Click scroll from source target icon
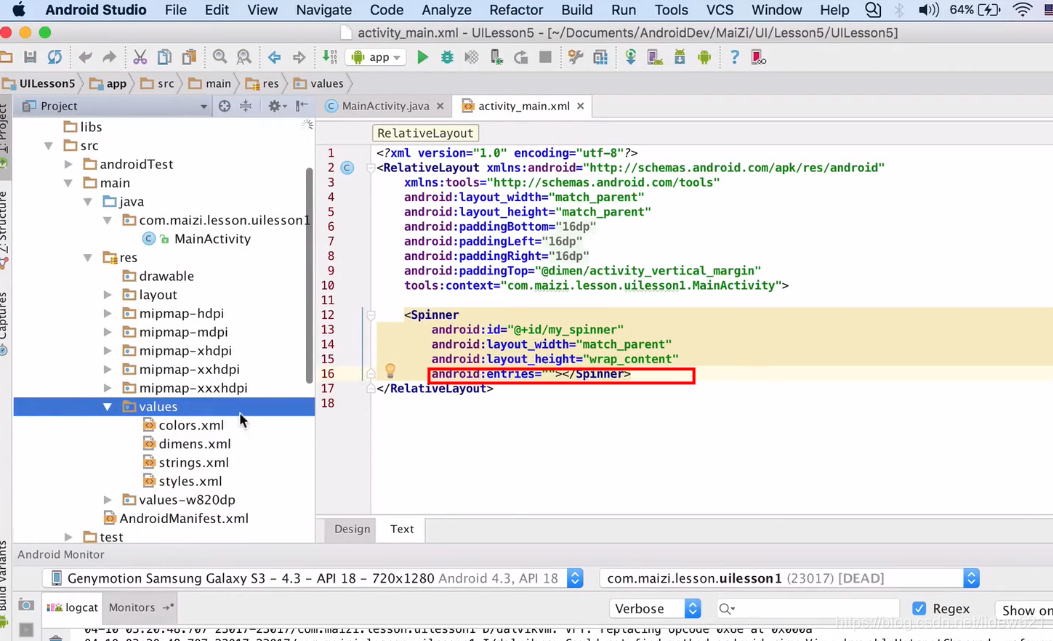Viewport: 1053px width, 641px height. coord(224,106)
